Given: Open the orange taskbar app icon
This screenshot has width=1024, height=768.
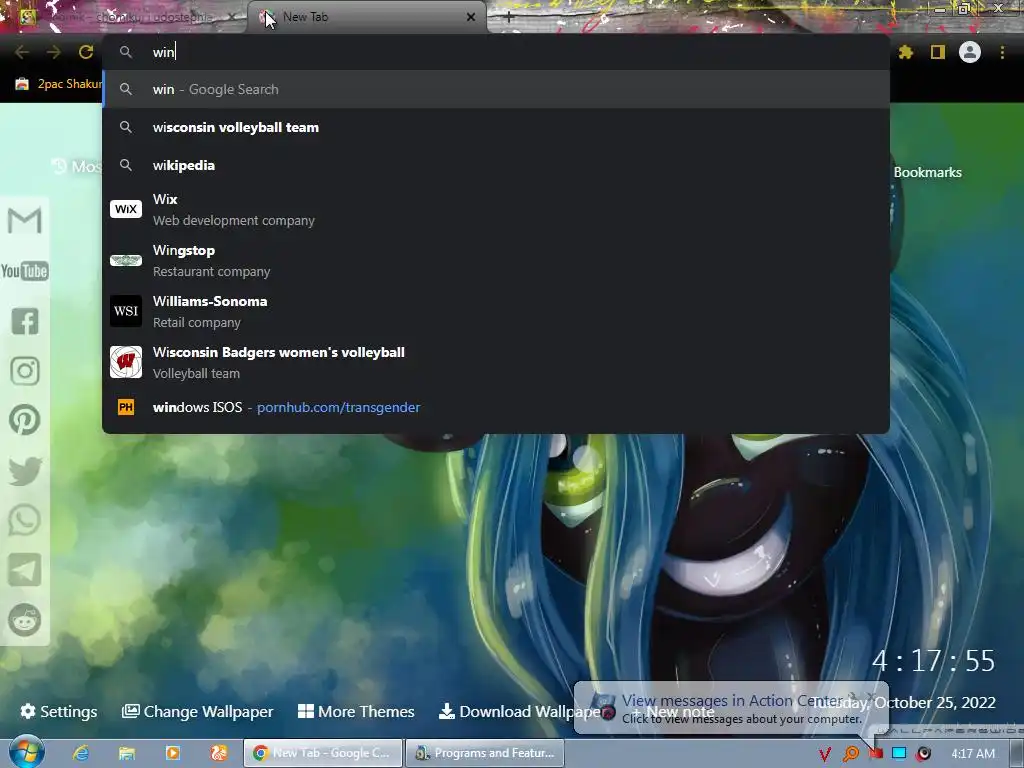Looking at the screenshot, I should coord(219,753).
